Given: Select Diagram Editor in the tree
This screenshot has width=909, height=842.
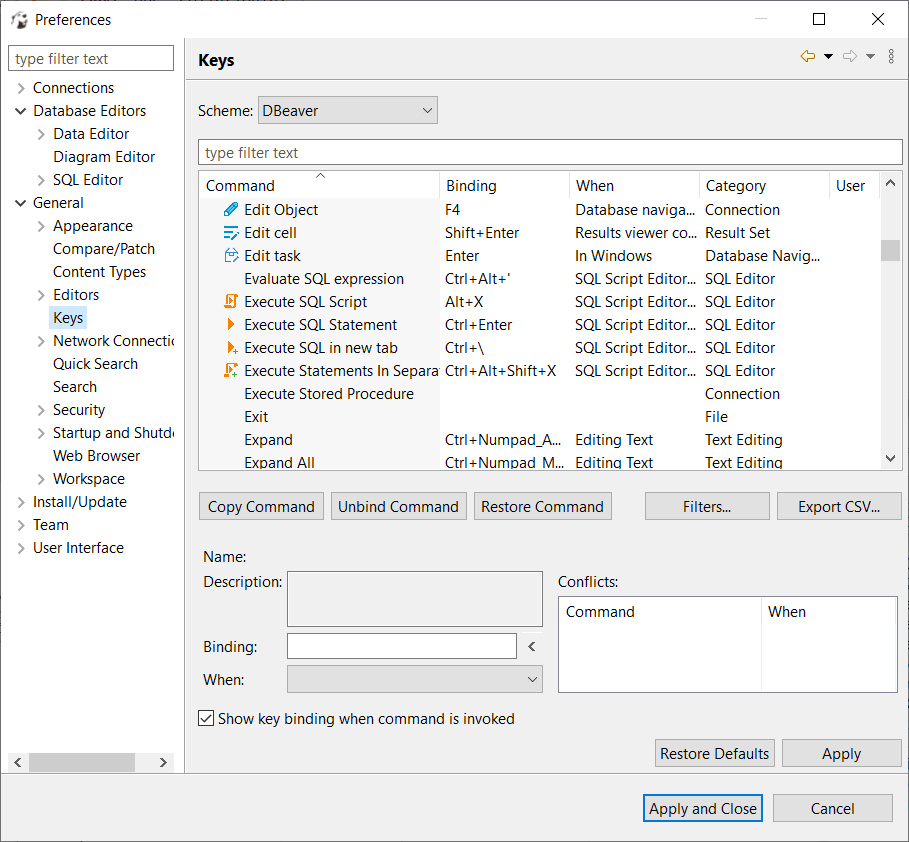Looking at the screenshot, I should (x=104, y=157).
